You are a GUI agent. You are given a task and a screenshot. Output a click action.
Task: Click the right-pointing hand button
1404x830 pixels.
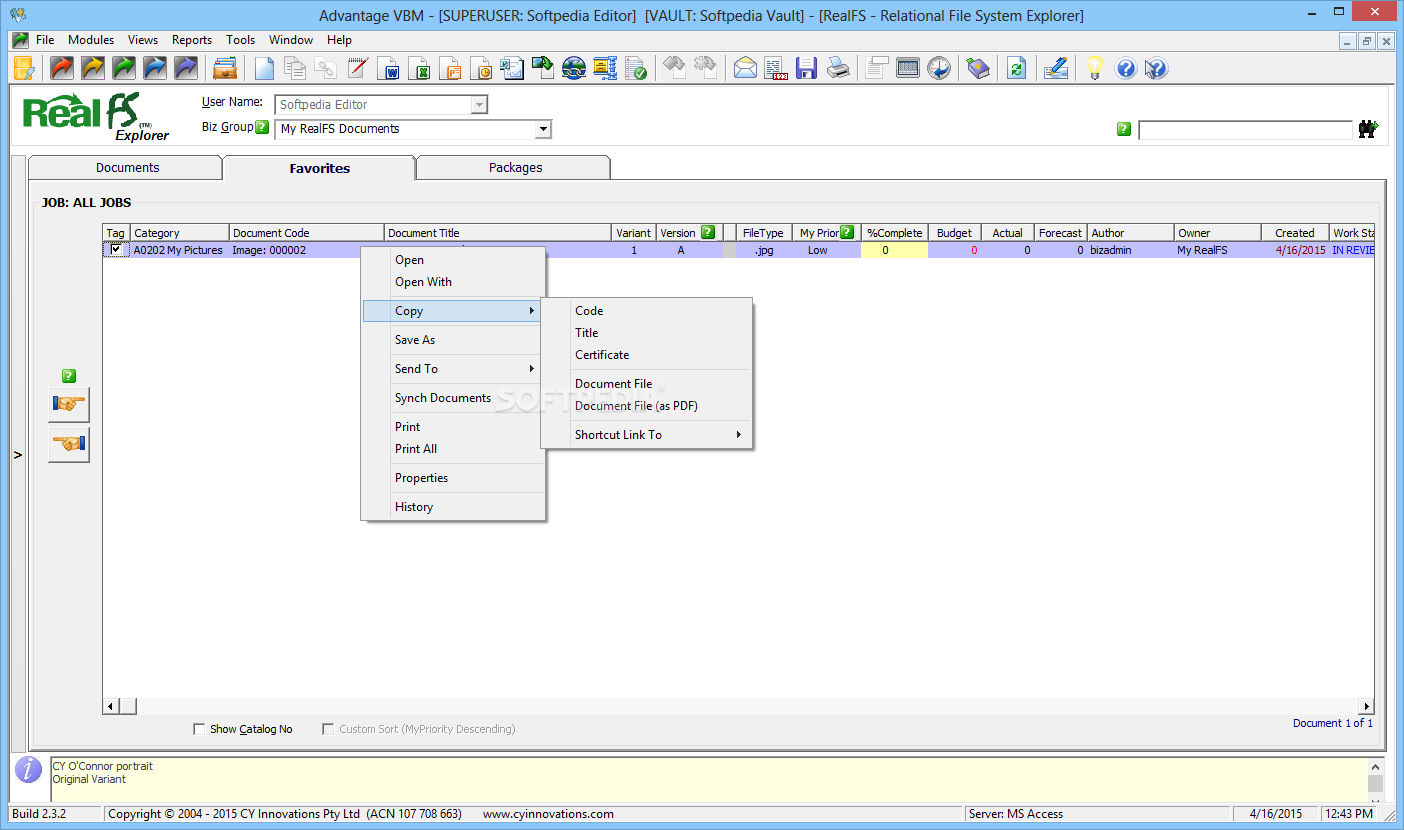[69, 405]
